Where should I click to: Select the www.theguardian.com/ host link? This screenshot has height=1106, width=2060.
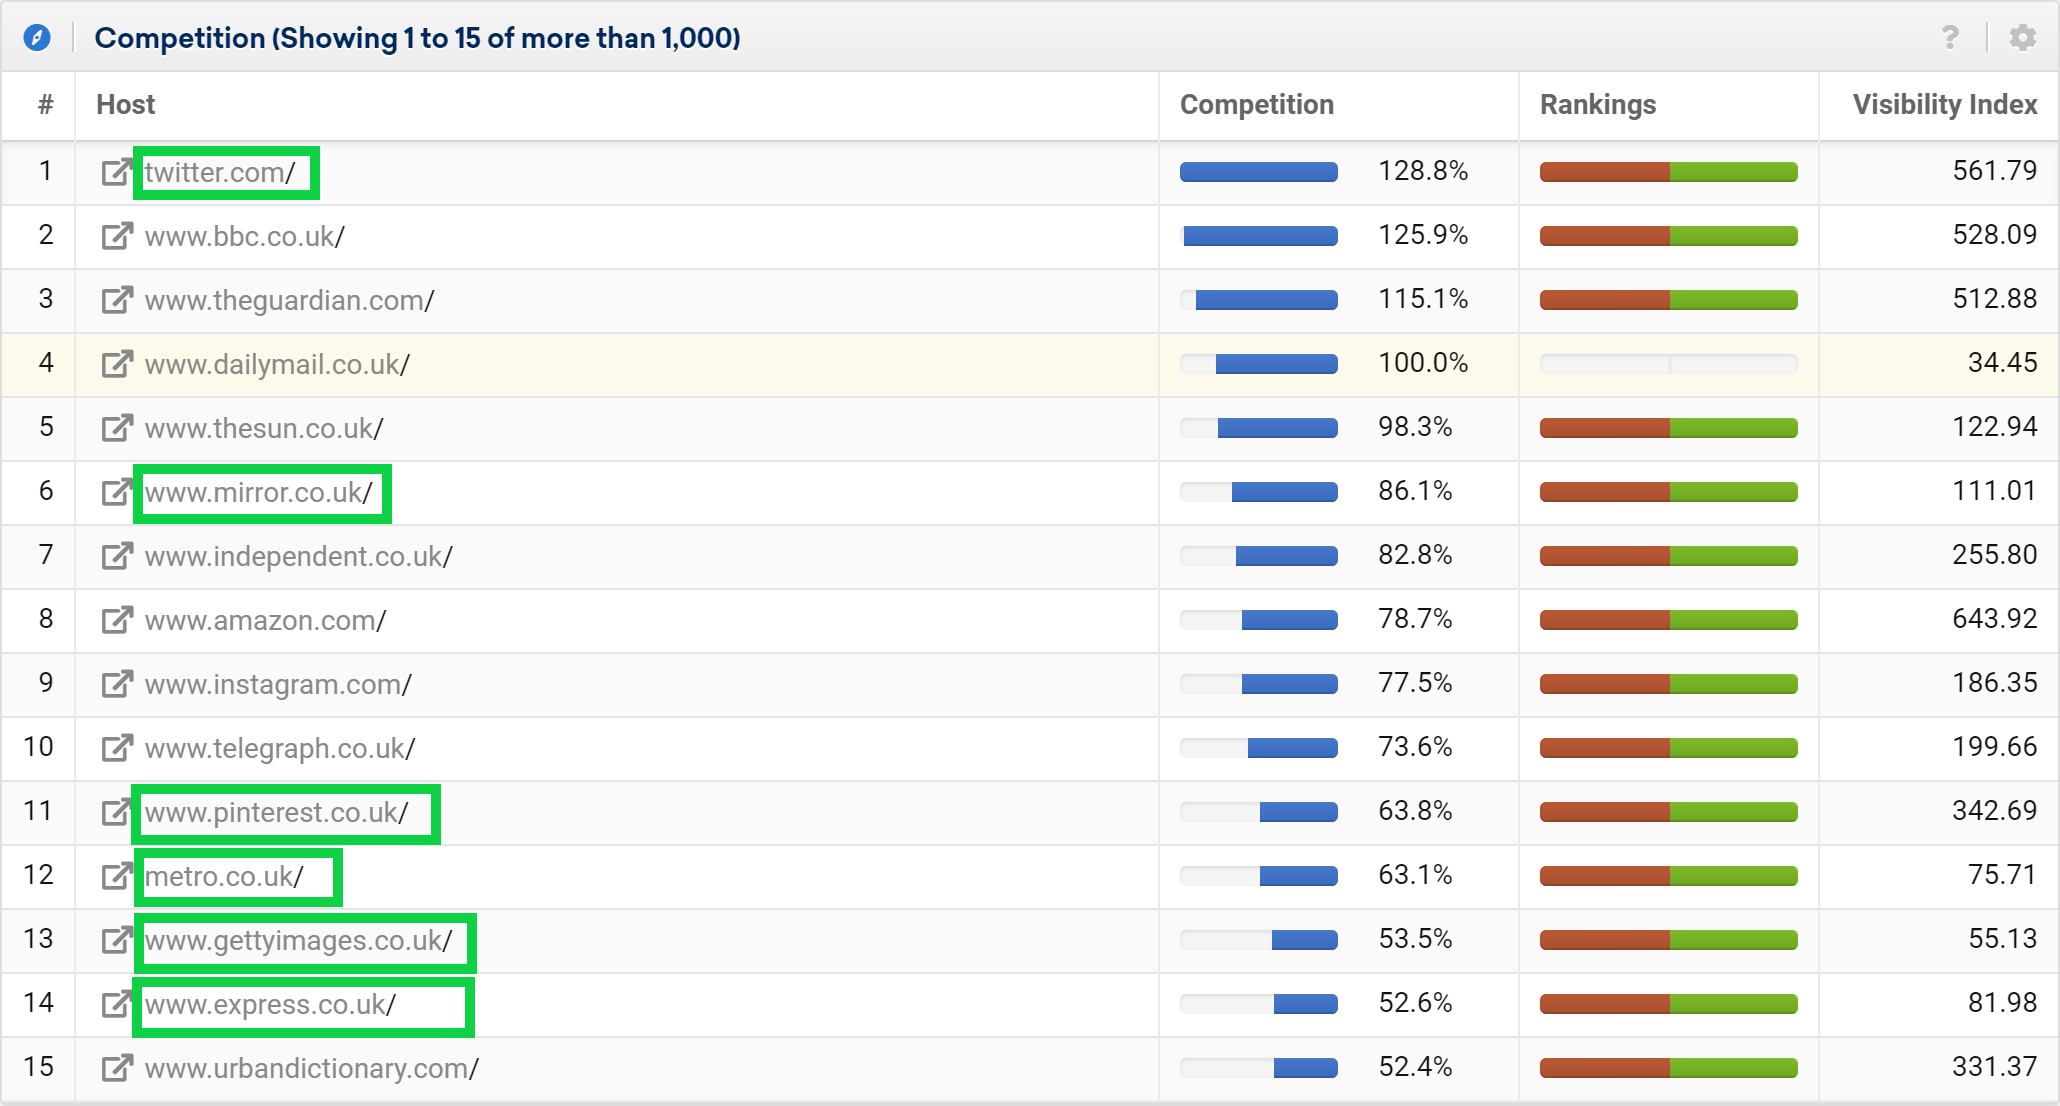coord(289,300)
